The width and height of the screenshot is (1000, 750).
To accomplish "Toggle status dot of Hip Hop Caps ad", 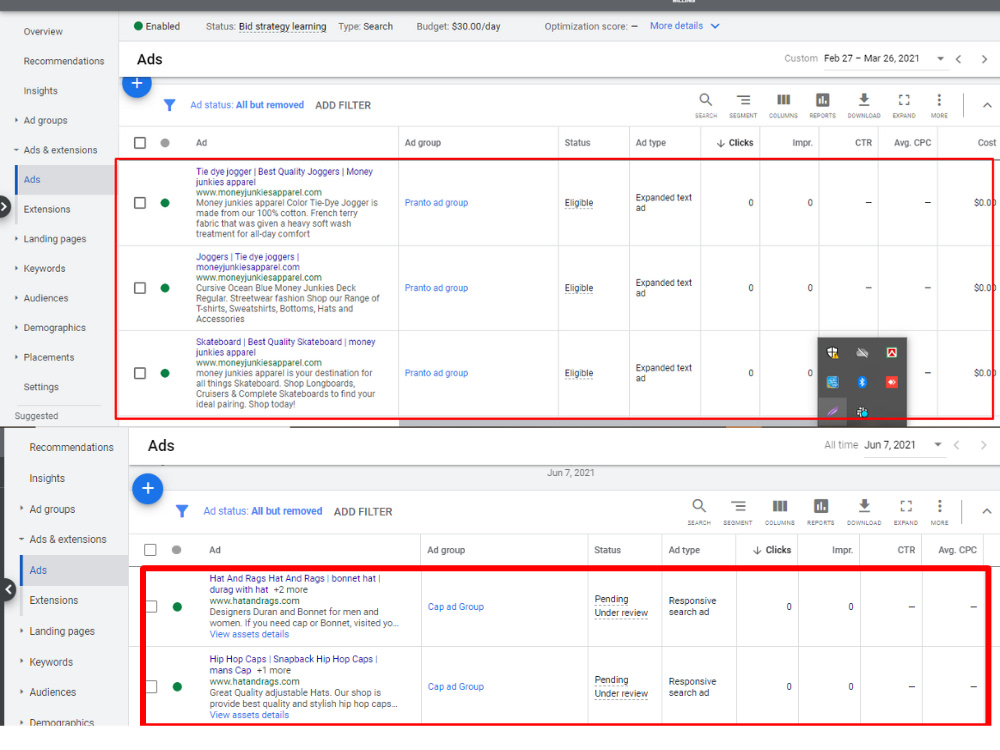I will point(177,687).
